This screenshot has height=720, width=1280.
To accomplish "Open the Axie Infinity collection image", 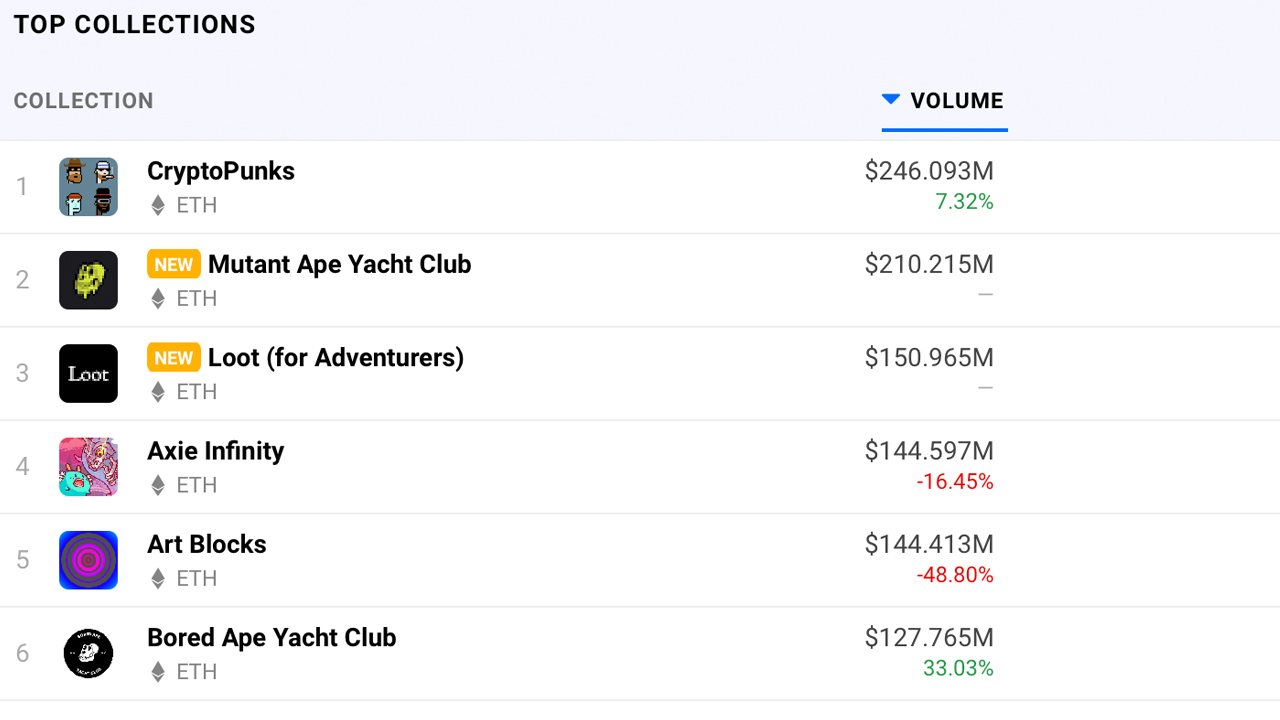I will point(88,467).
